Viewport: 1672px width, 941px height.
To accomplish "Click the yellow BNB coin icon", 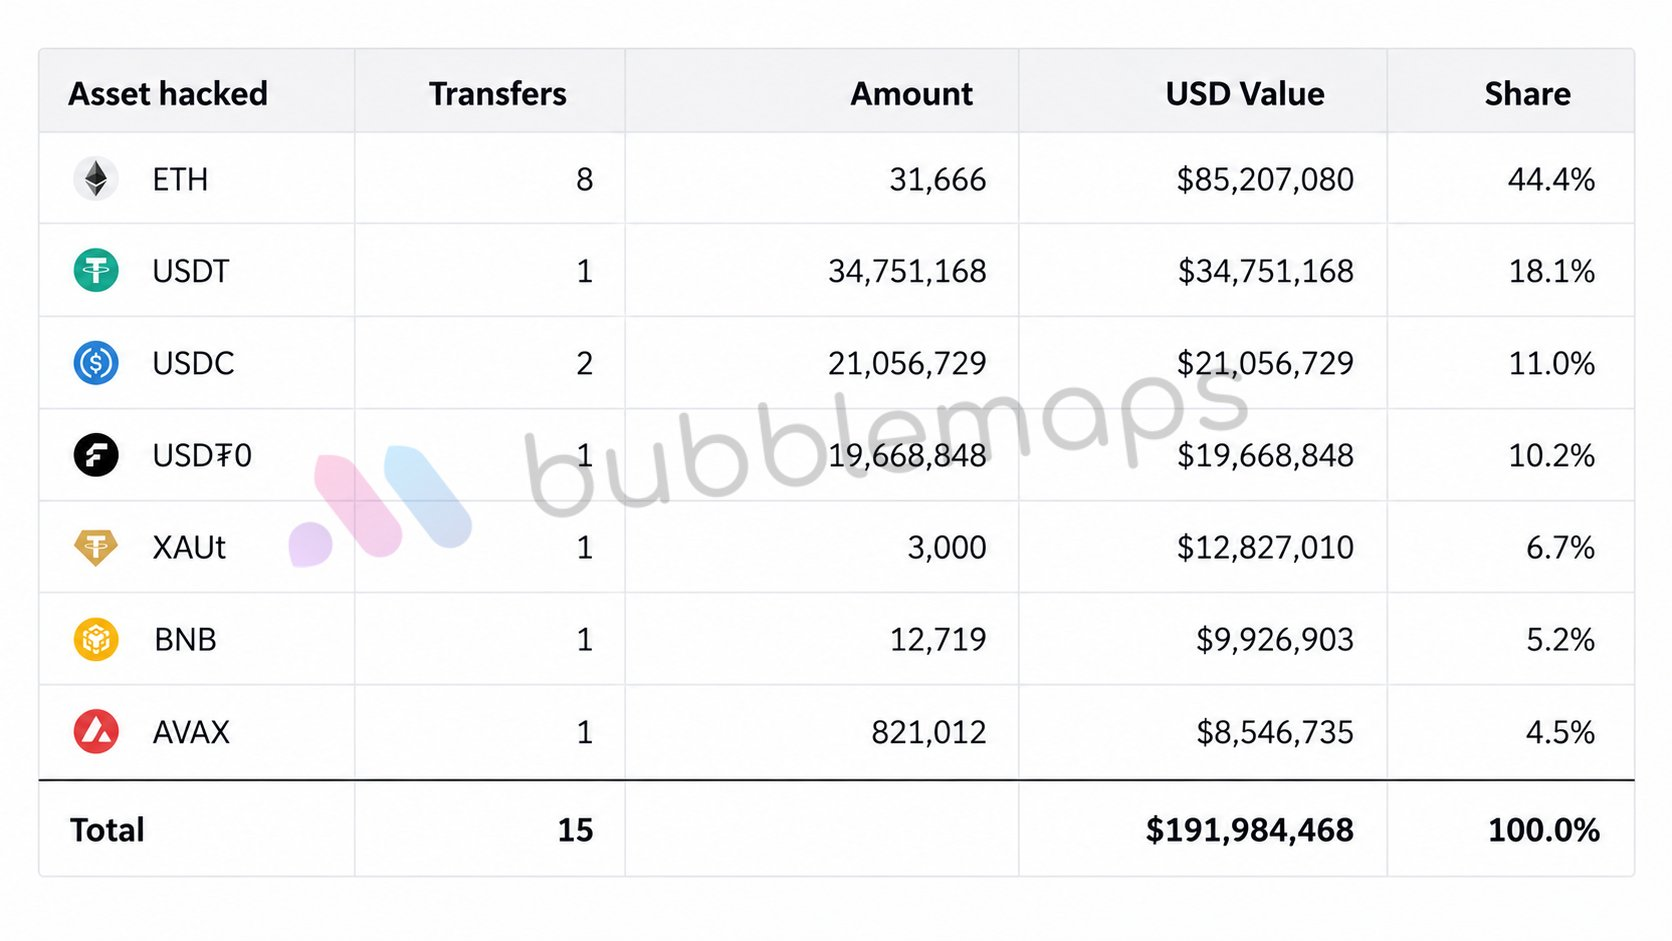I will click(96, 639).
